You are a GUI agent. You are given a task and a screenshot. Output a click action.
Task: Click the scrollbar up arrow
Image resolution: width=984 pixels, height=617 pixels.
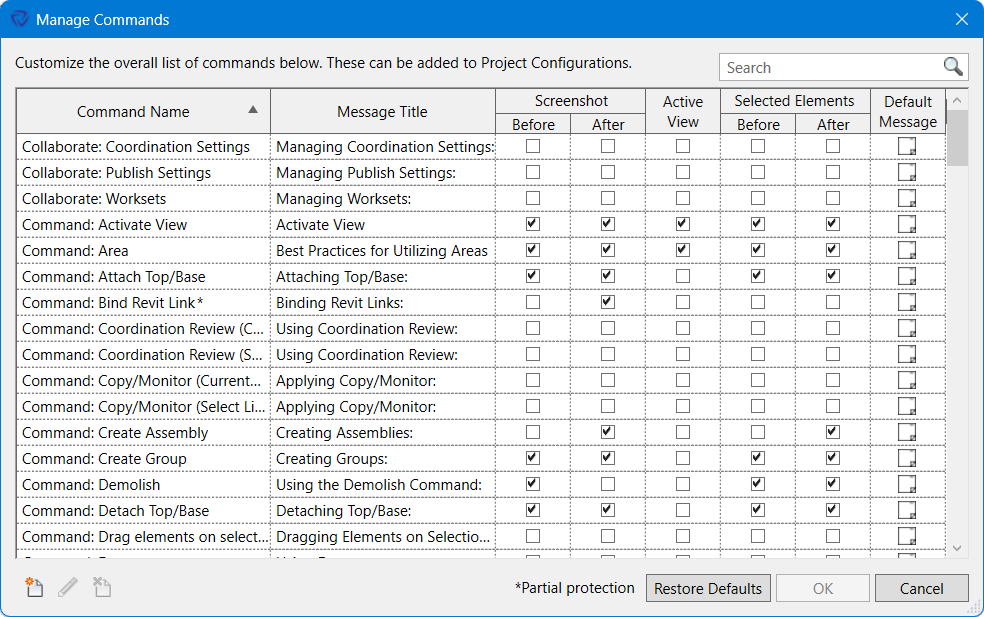tap(957, 99)
